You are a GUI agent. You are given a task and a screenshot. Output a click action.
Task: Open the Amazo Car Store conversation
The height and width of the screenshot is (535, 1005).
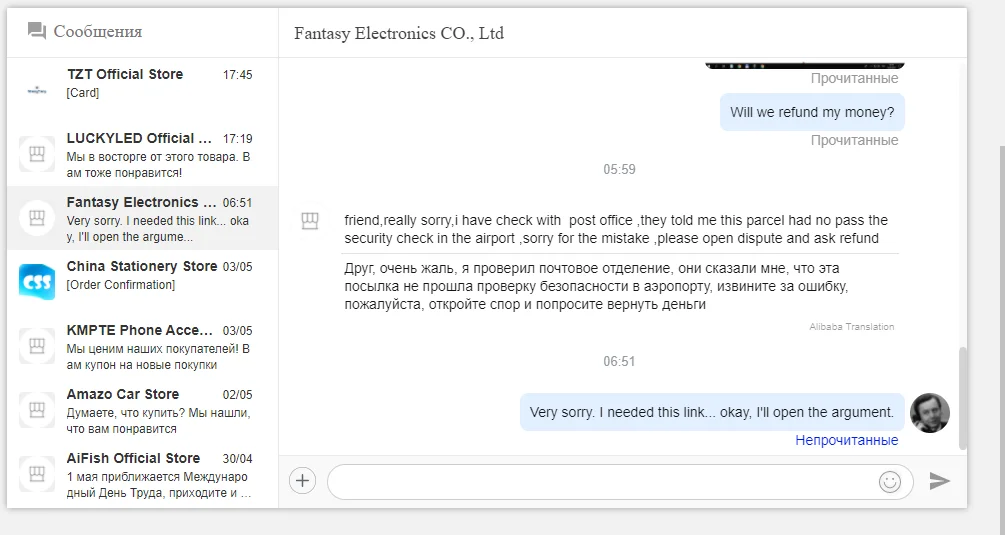[142, 410]
